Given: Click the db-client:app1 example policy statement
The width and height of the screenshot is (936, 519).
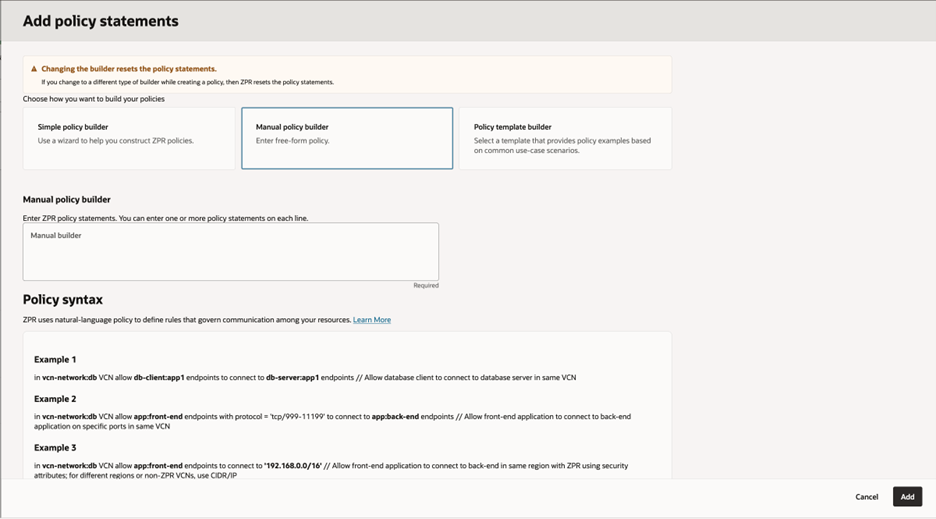Looking at the screenshot, I should 305,378.
